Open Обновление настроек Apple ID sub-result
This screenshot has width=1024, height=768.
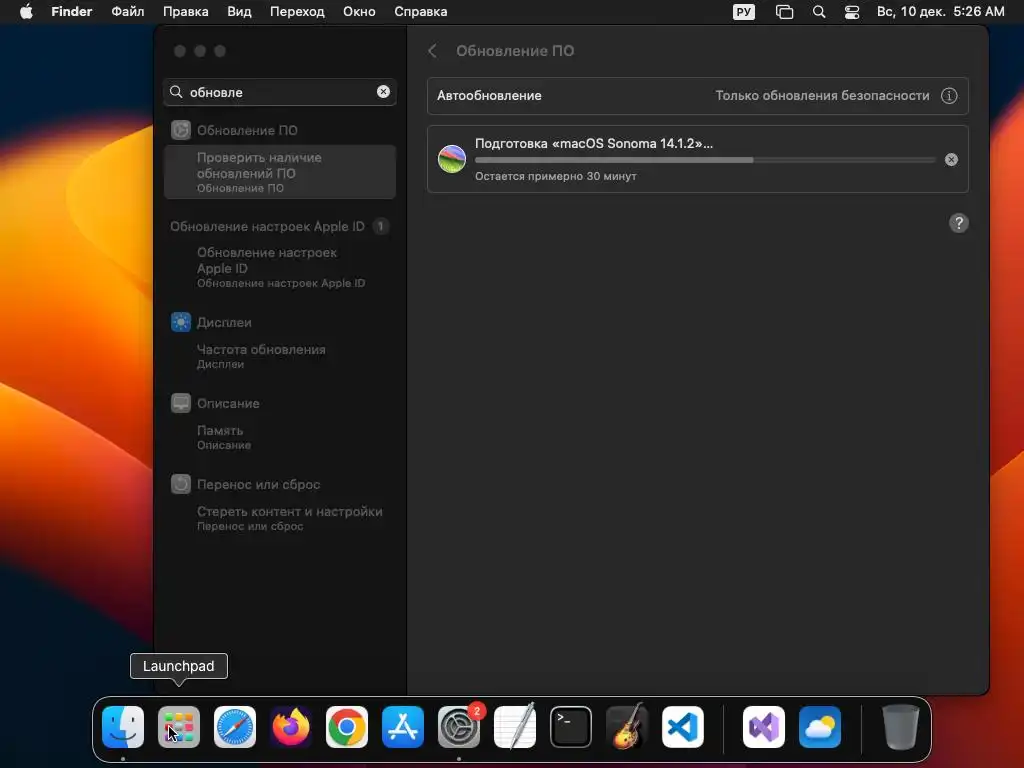[x=281, y=267]
